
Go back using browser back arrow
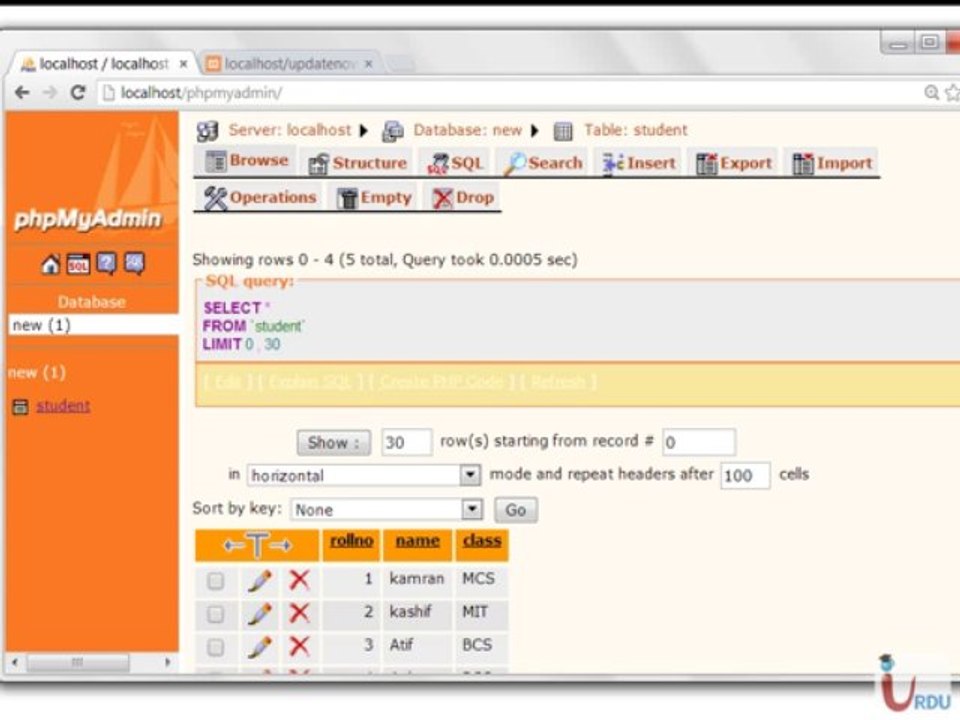coord(22,92)
